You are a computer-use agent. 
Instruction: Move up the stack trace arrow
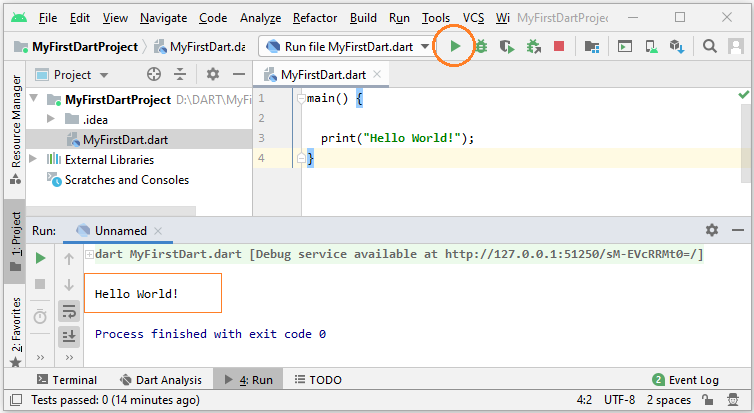click(69, 259)
